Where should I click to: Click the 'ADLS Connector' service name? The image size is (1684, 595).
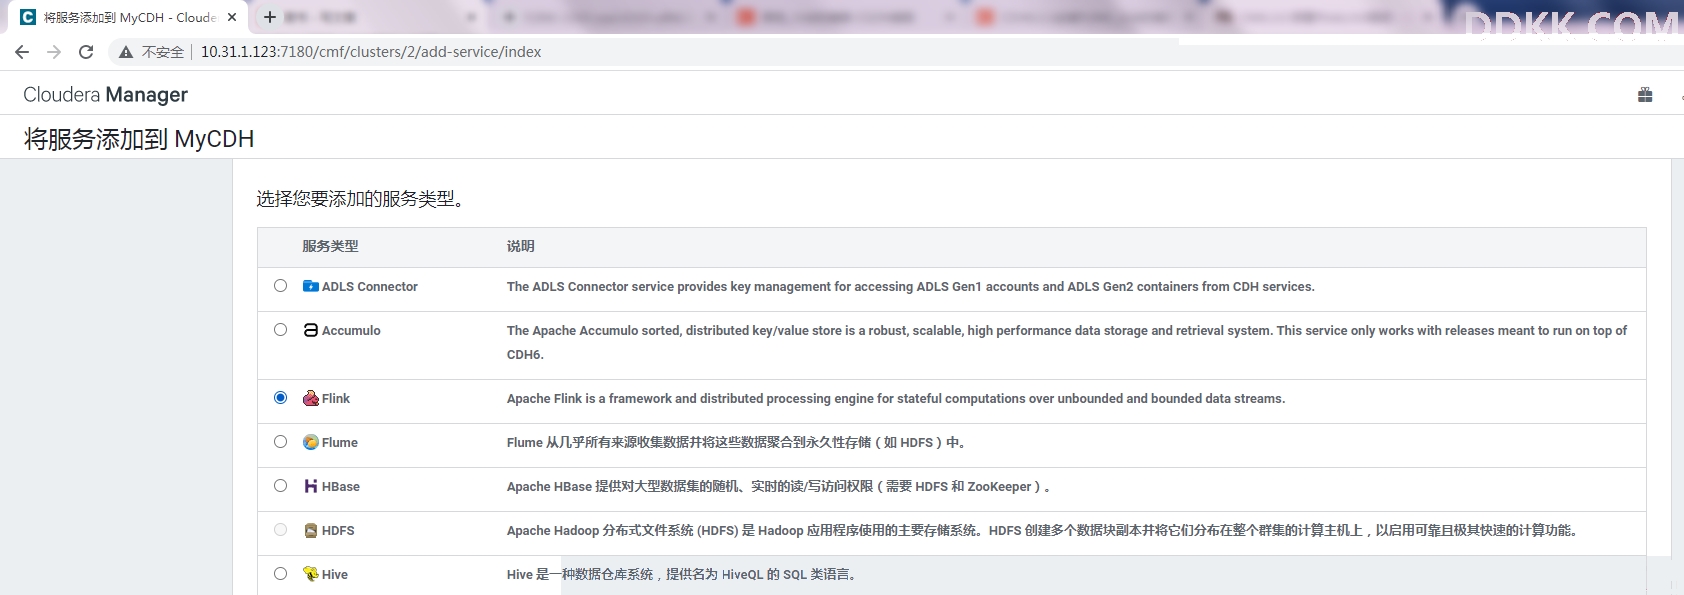point(370,286)
